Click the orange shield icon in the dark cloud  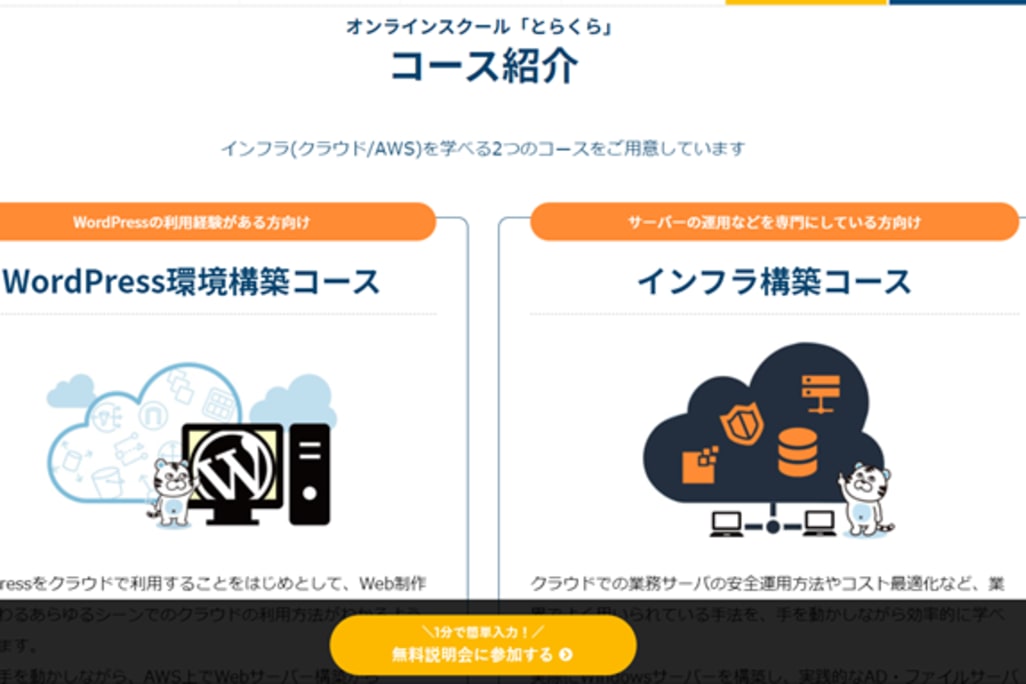click(743, 423)
